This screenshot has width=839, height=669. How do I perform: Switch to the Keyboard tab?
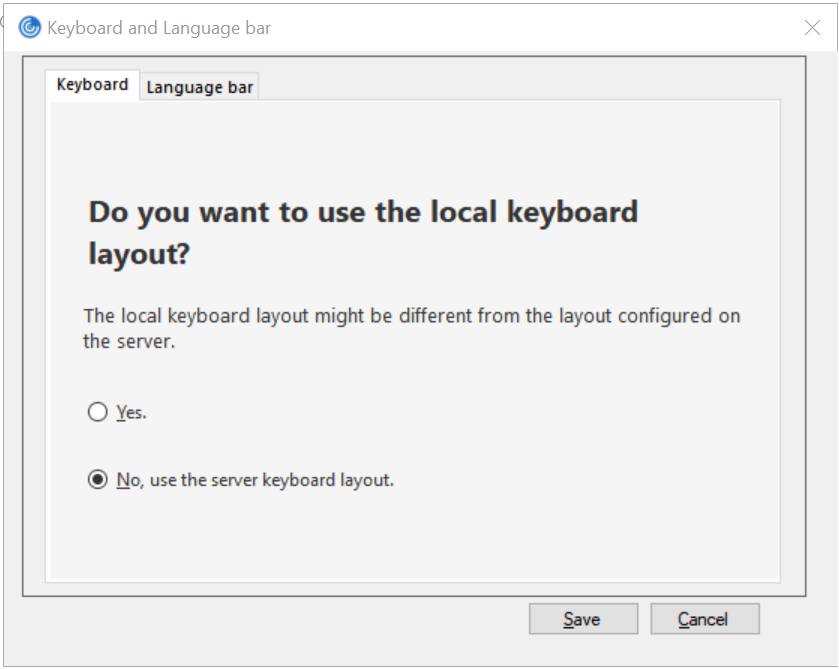point(92,85)
